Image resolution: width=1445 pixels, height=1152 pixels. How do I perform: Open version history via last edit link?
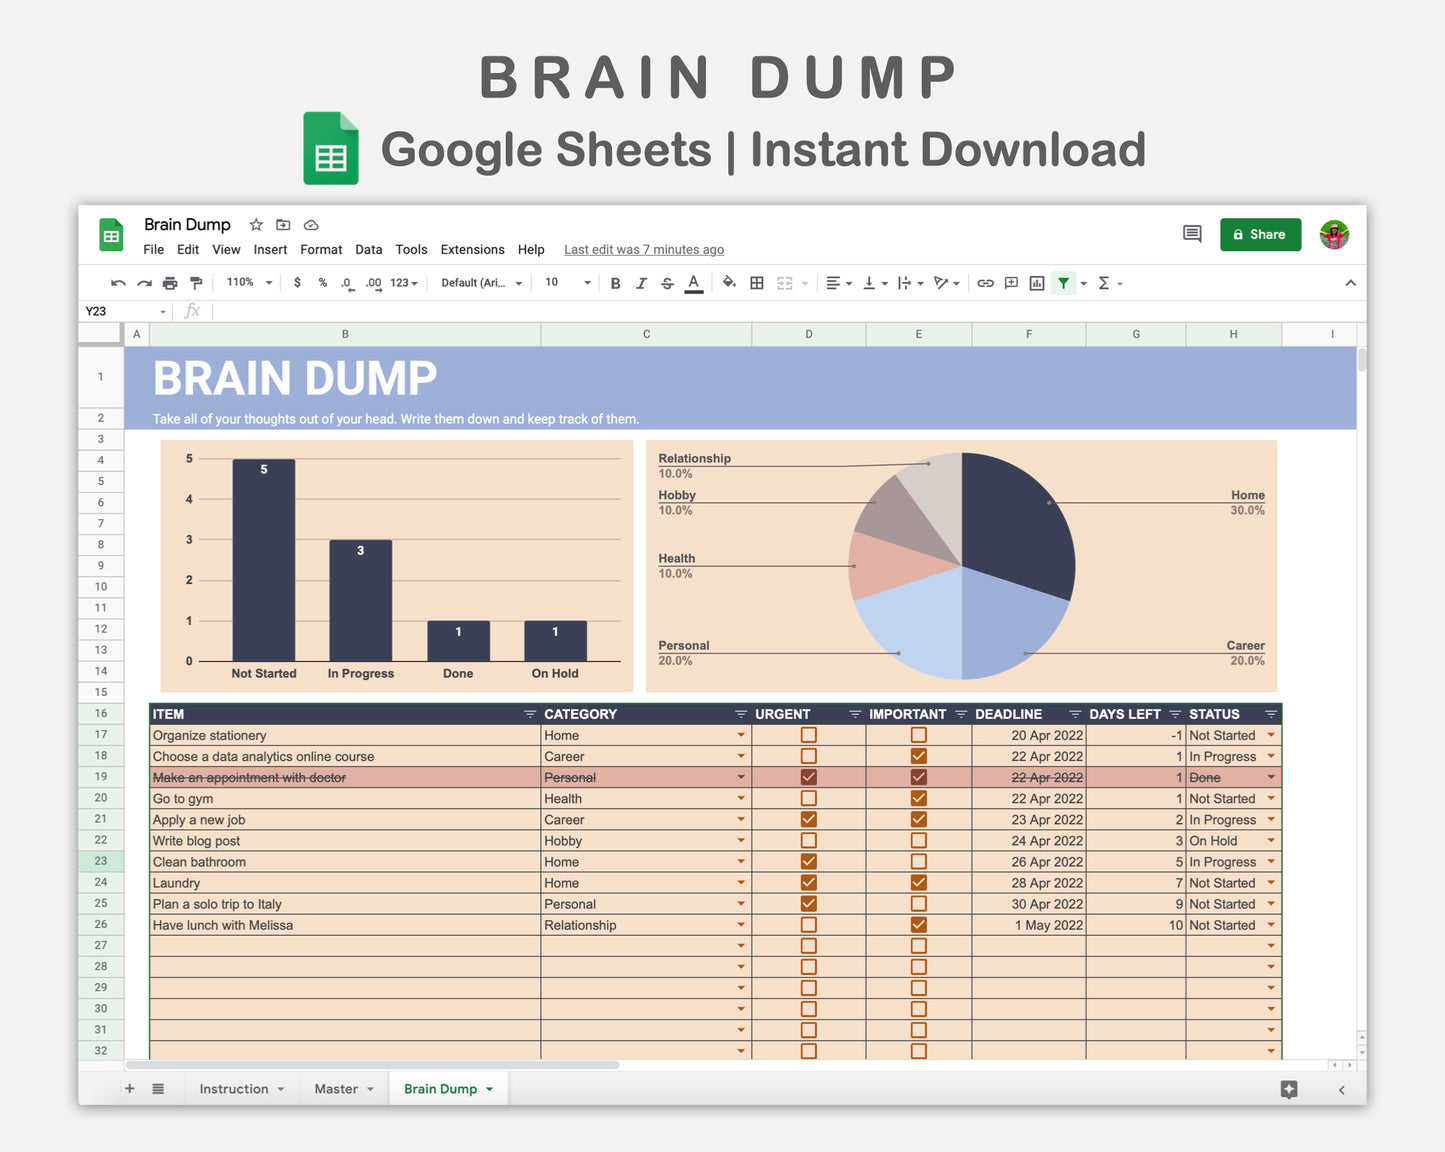pos(643,249)
